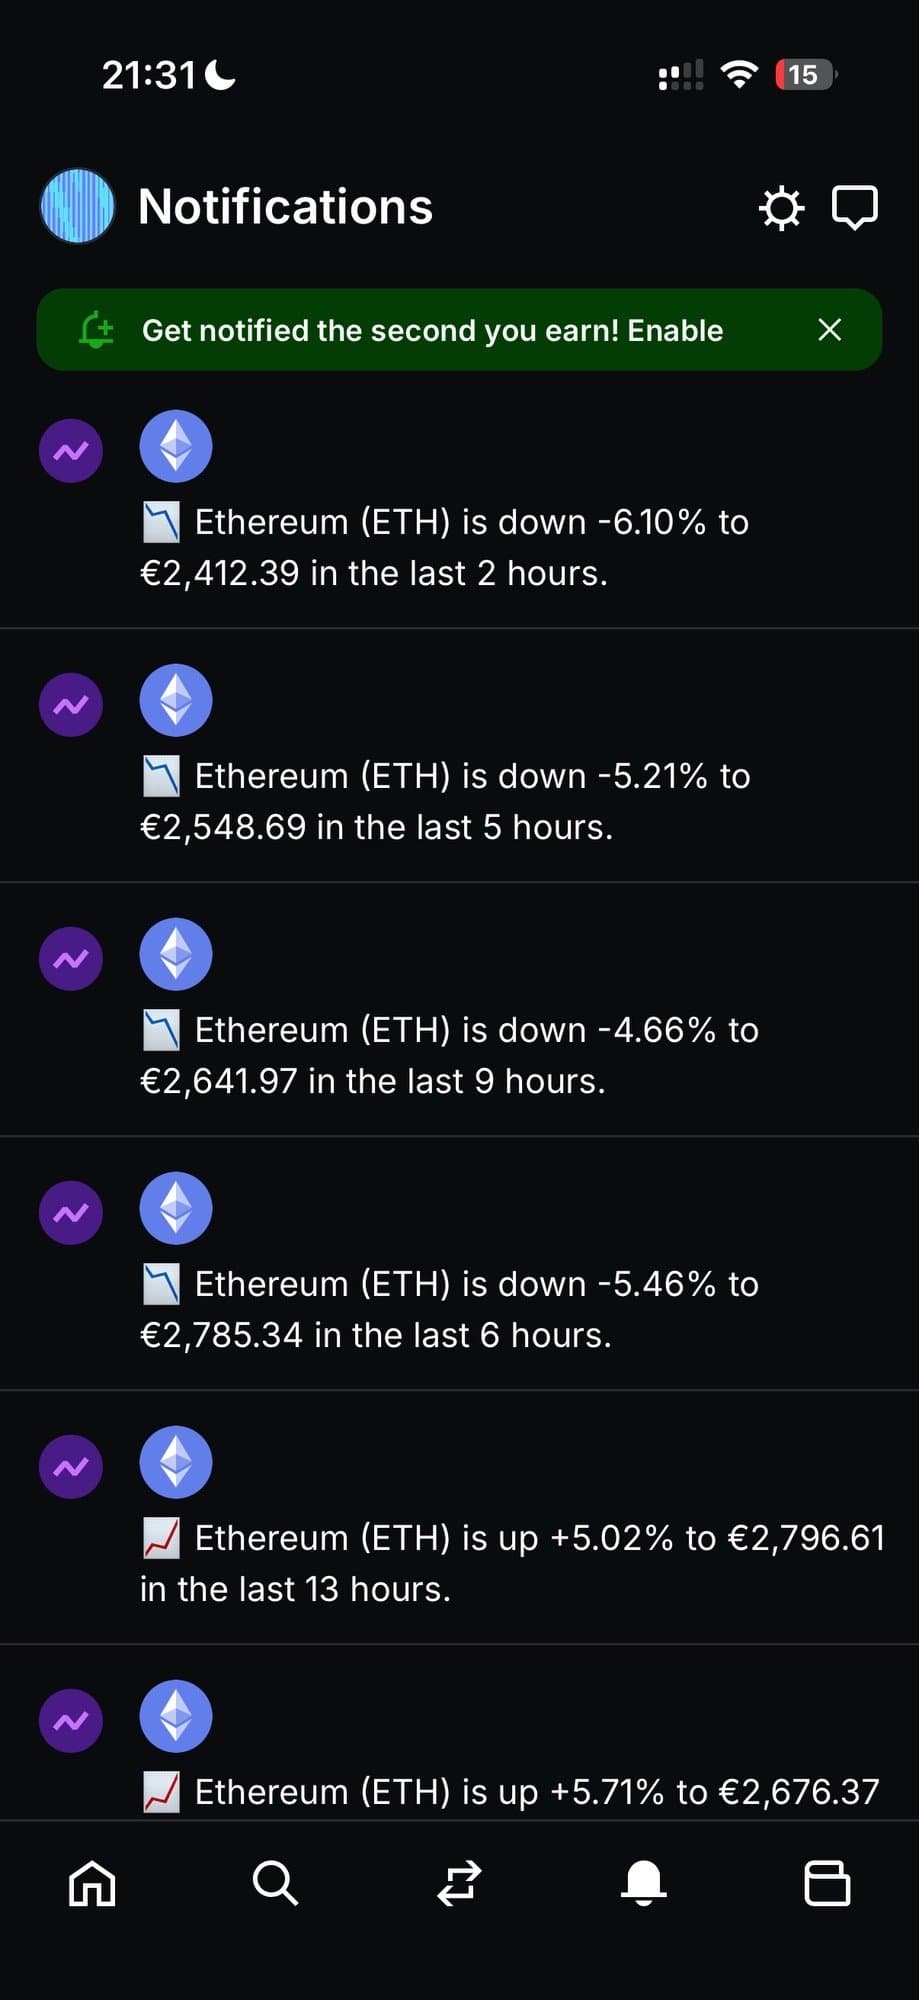Open the swap/trade arrows tab
The image size is (919, 2000).
460,1884
